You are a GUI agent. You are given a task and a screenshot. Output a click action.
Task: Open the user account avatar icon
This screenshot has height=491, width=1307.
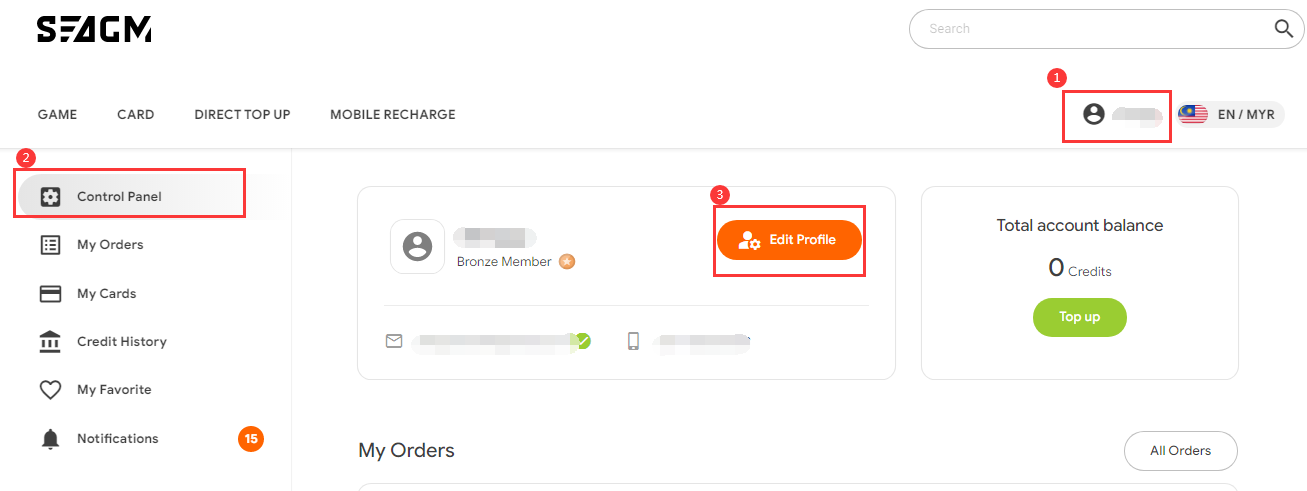[1094, 114]
